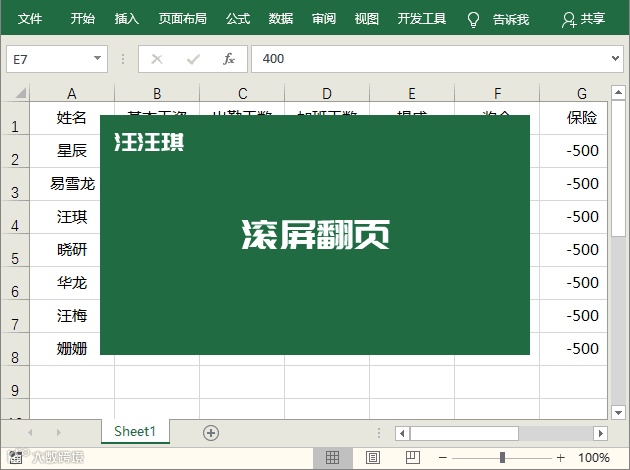This screenshot has width=630, height=470.
Task: Click the zoom out minus button
Action: pyautogui.click(x=443, y=457)
